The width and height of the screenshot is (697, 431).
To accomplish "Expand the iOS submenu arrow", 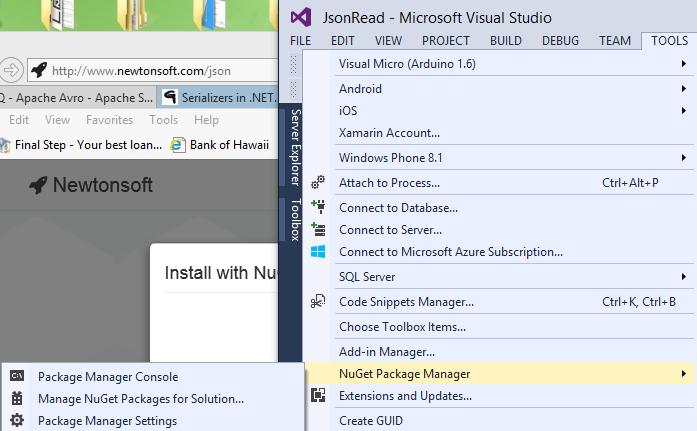I will point(684,110).
